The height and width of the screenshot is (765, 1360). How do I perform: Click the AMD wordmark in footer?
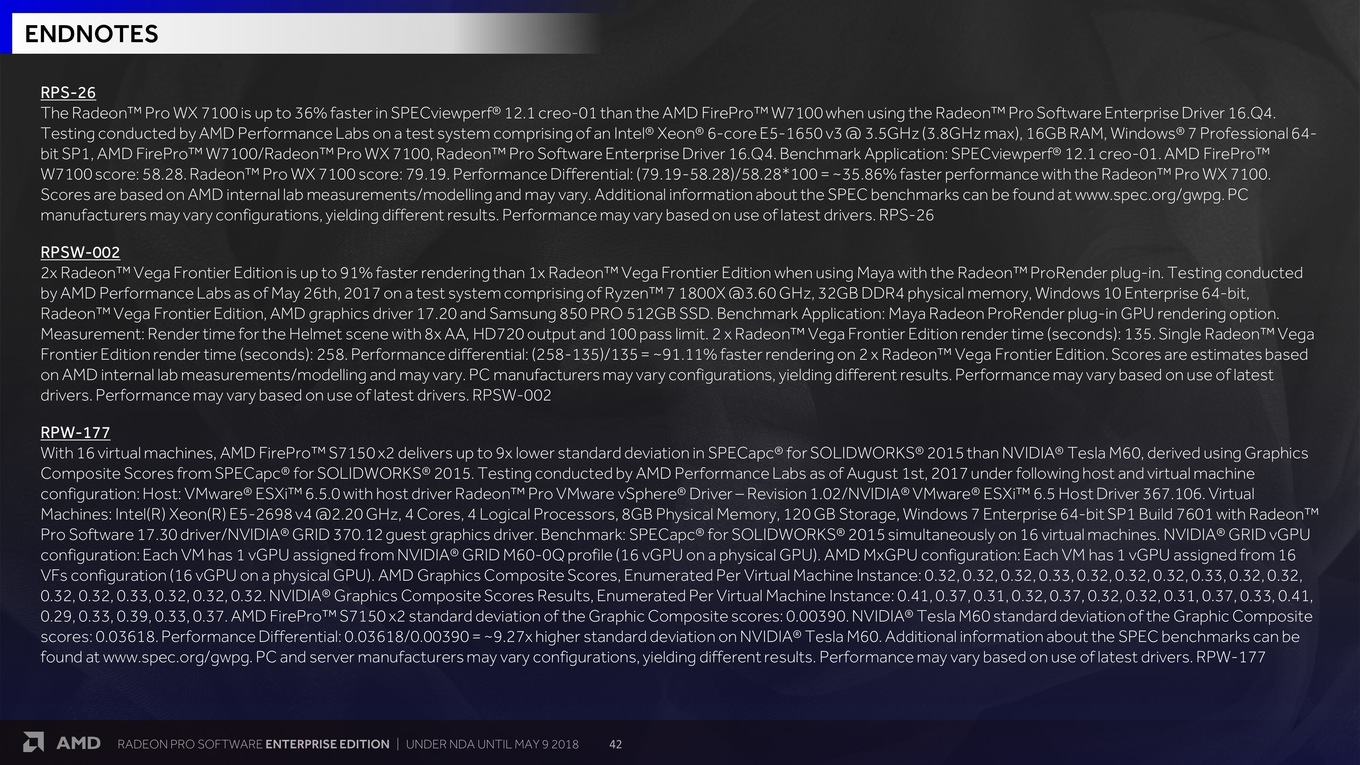tap(78, 743)
